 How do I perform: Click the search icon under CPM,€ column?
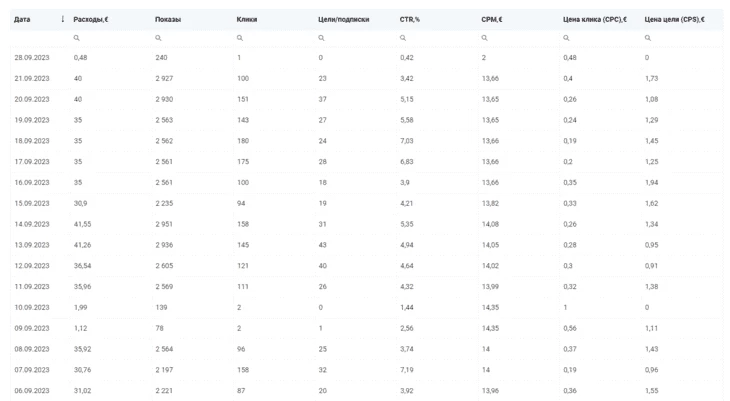click(x=484, y=38)
